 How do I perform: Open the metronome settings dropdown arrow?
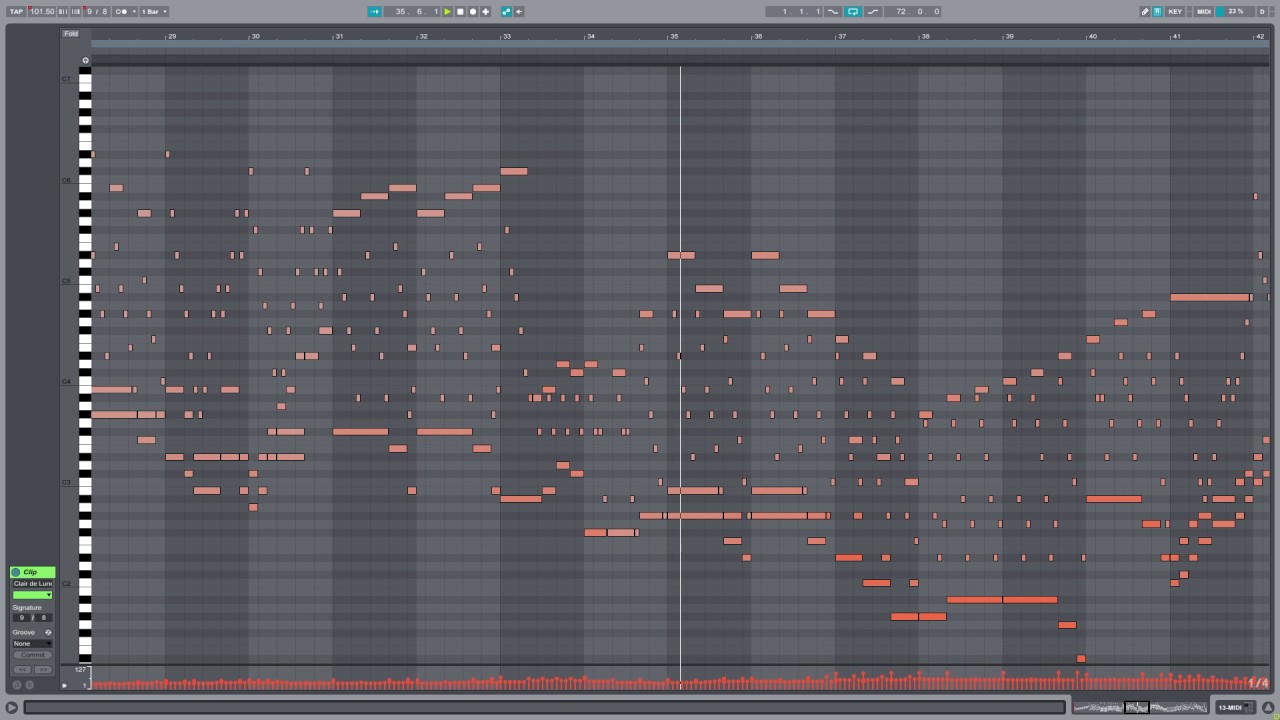[x=134, y=12]
